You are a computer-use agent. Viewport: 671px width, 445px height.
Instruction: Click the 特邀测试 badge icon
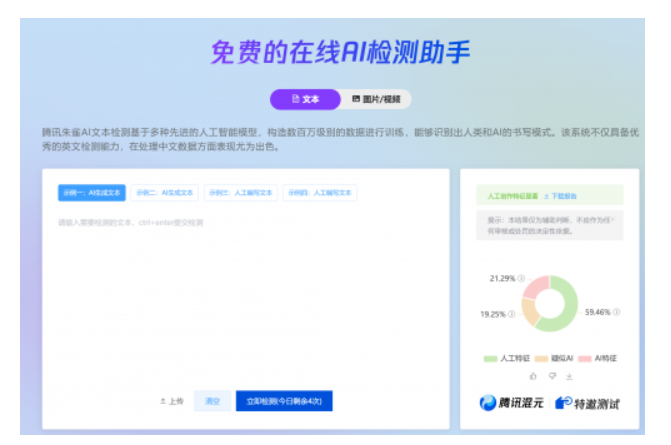pyautogui.click(x=565, y=403)
